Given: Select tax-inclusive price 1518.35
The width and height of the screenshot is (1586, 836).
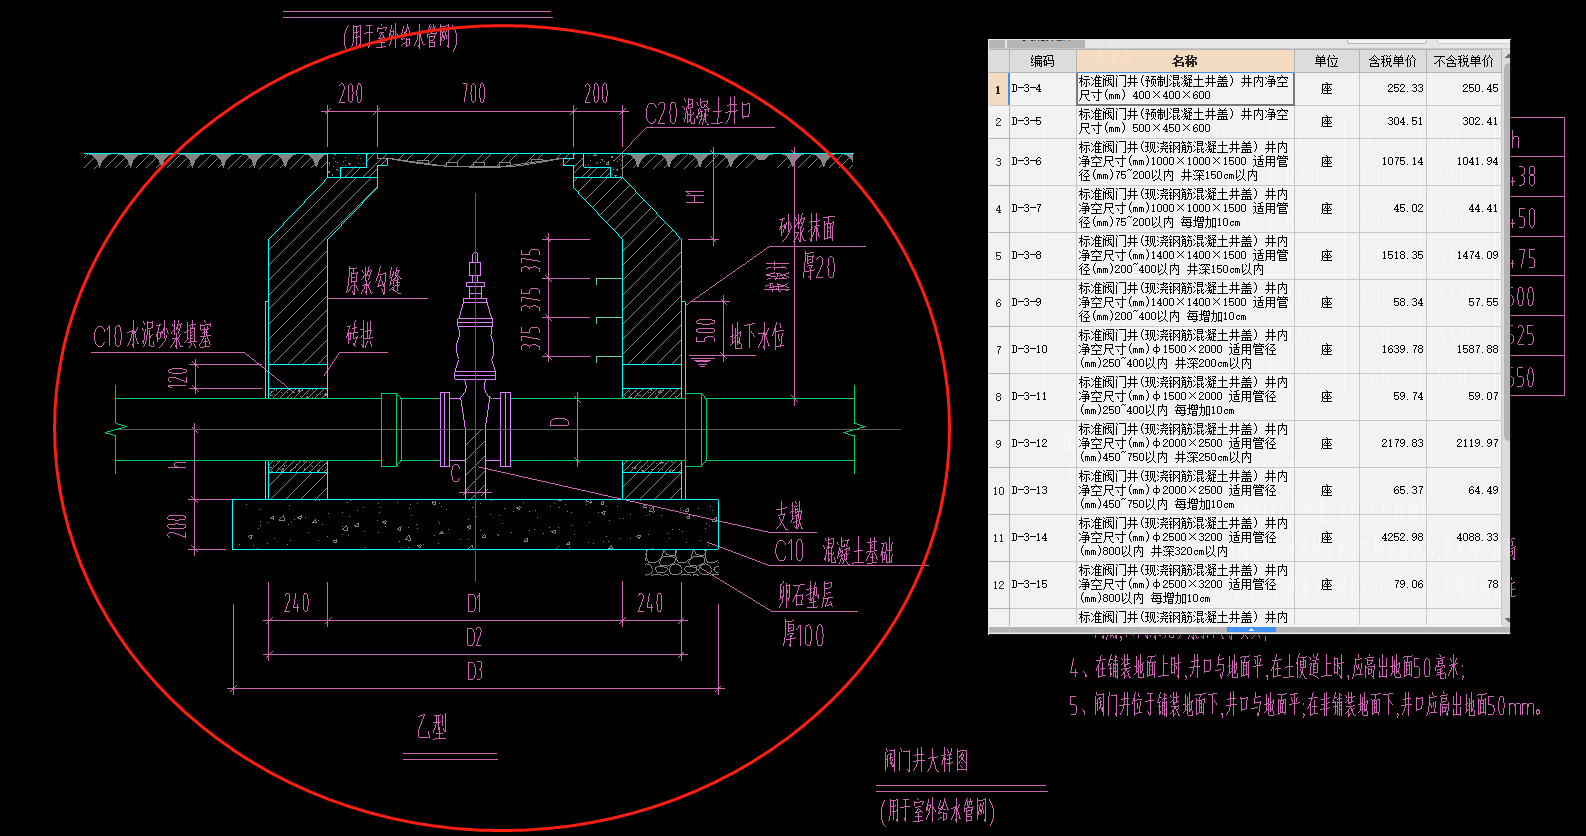Looking at the screenshot, I should point(1392,256).
